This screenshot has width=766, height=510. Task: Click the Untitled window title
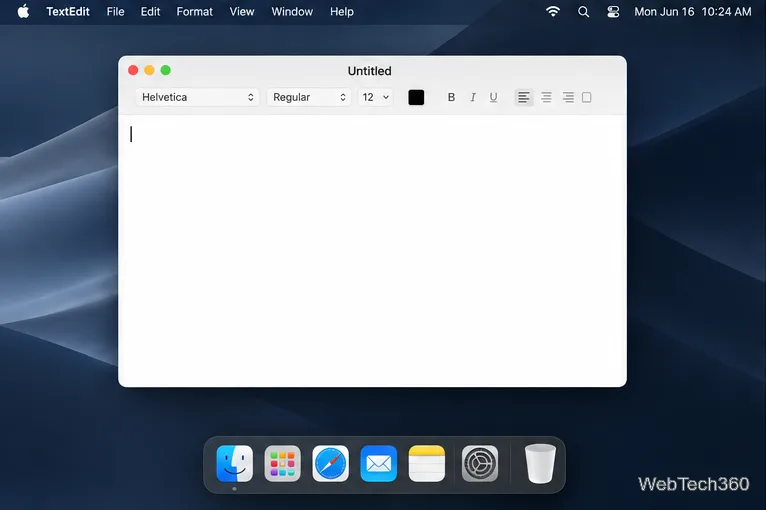369,71
